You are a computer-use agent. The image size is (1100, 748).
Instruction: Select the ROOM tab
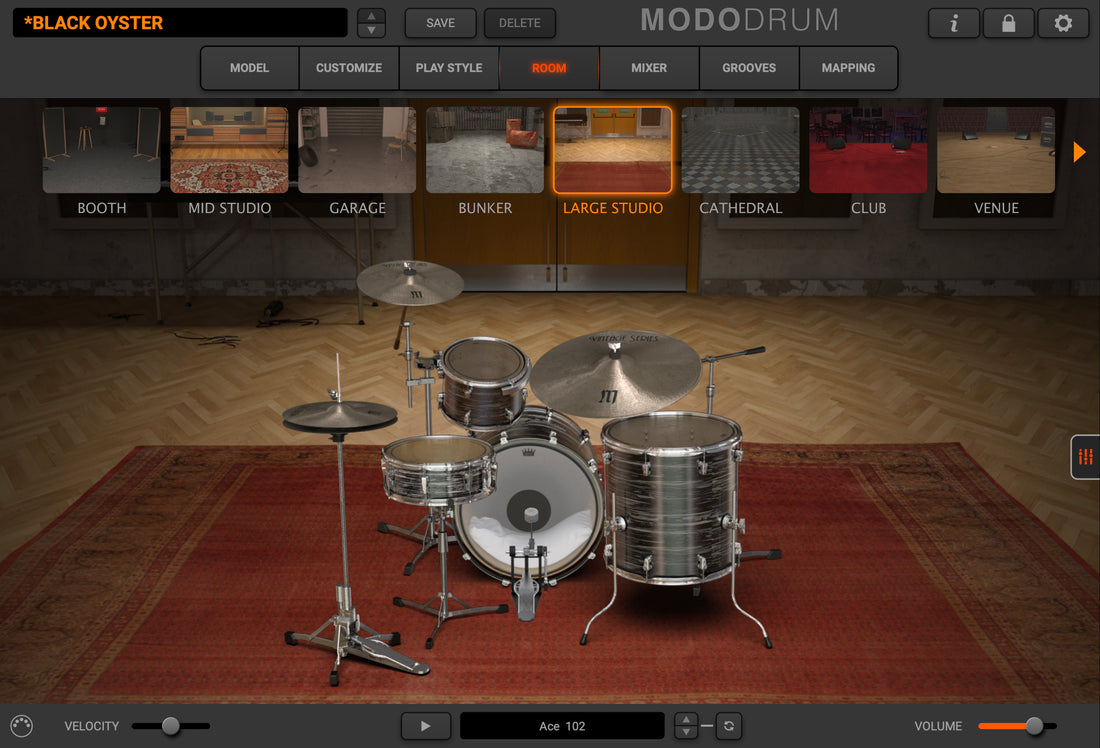coord(549,68)
